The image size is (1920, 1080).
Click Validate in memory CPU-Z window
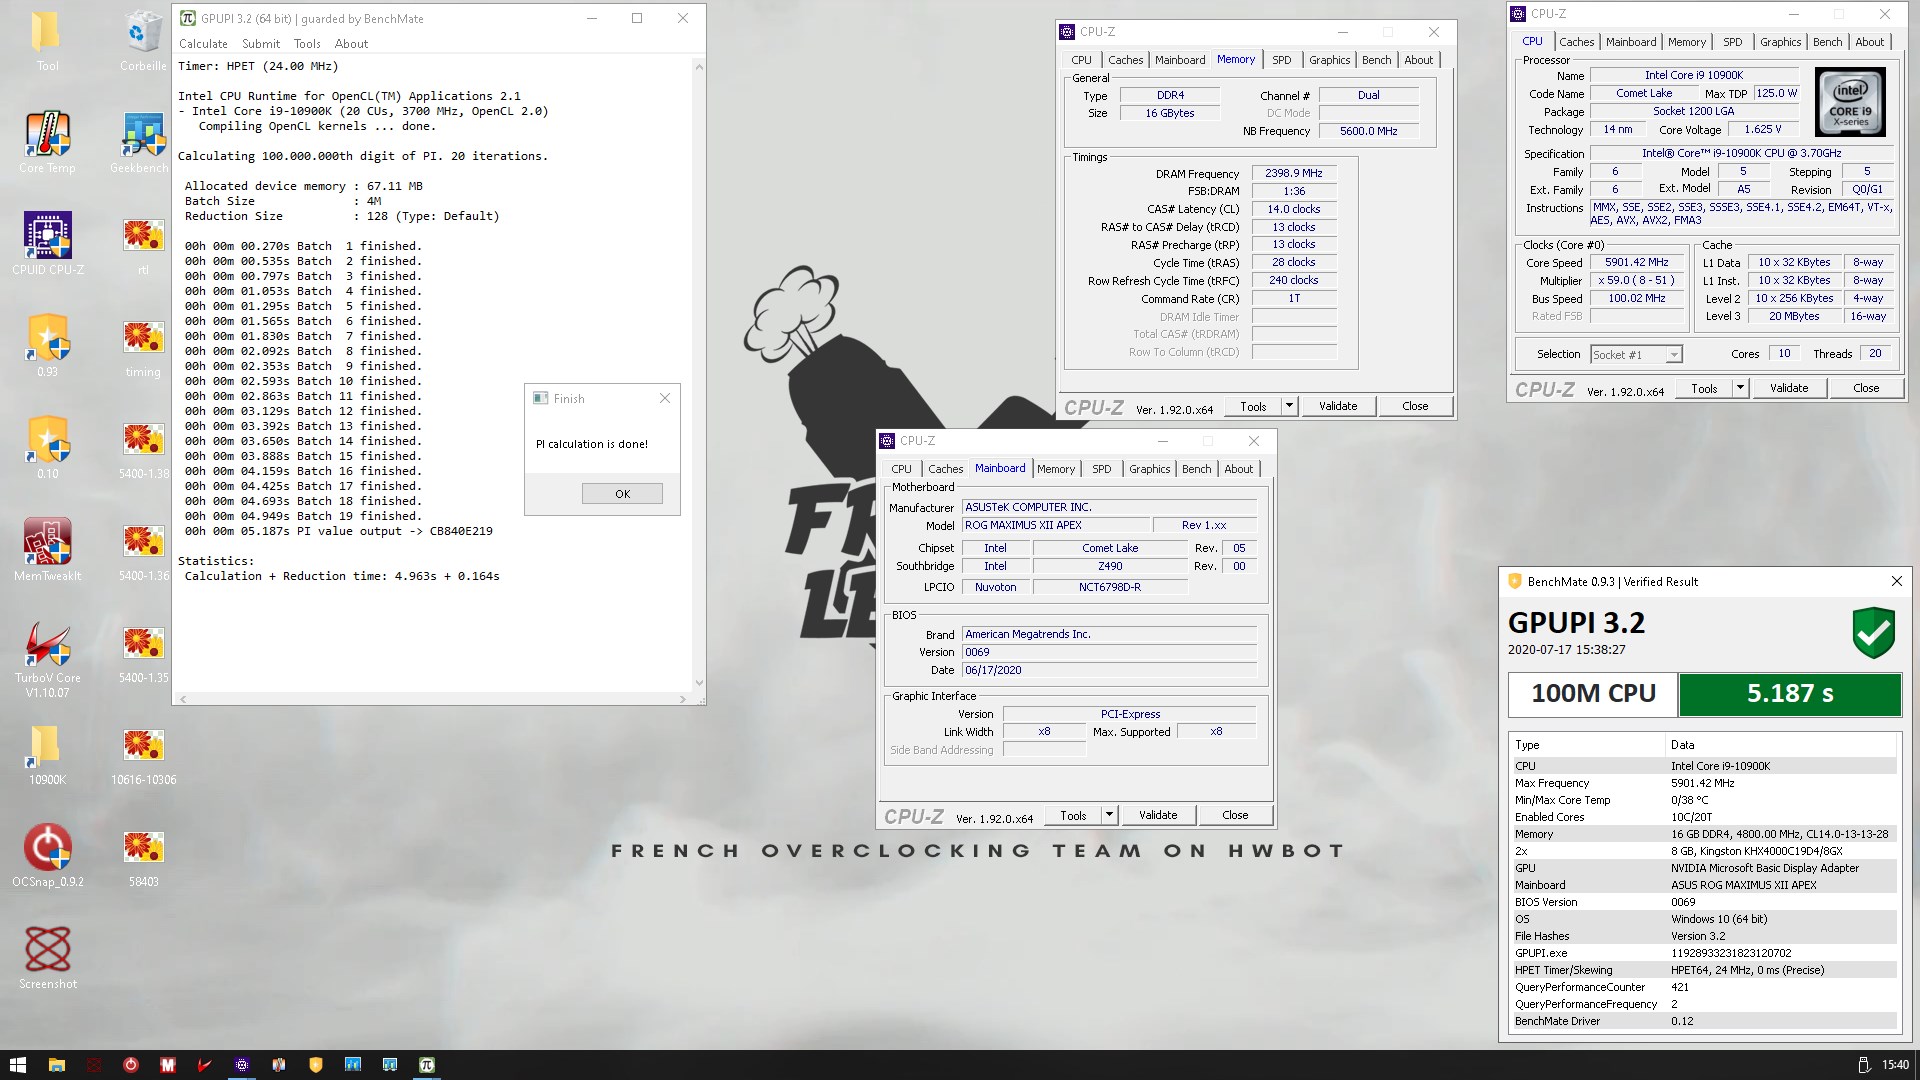coord(1337,406)
